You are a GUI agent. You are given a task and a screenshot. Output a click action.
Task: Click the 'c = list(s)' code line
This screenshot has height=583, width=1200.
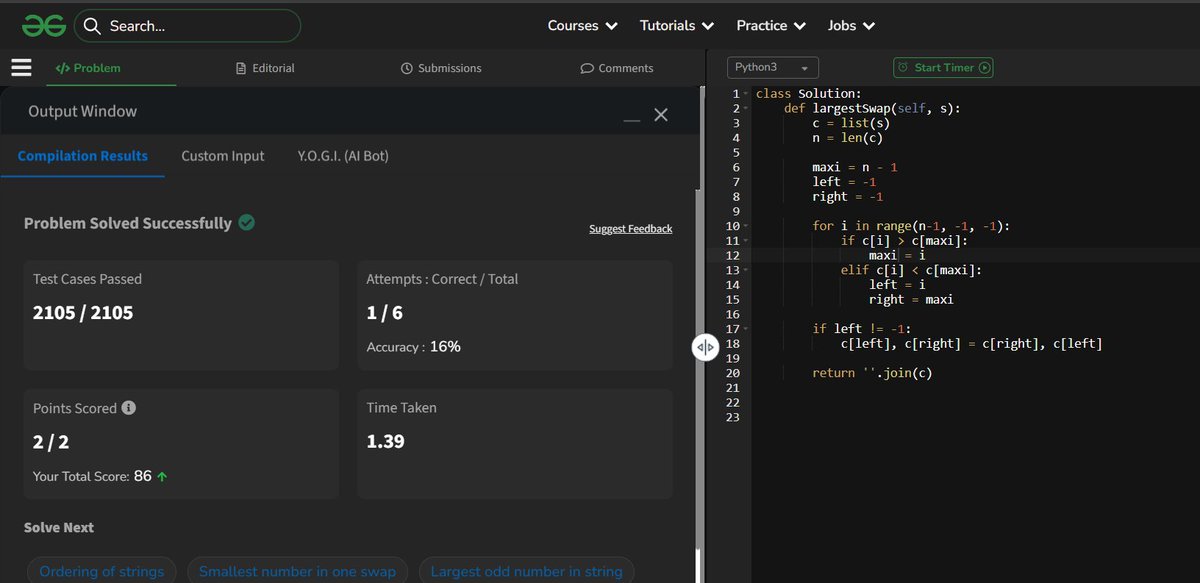coord(851,123)
